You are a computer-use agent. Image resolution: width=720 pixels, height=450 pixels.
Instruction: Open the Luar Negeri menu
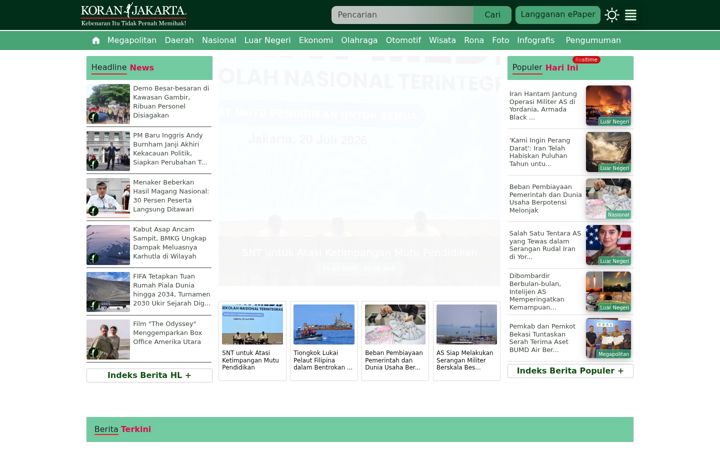click(267, 40)
